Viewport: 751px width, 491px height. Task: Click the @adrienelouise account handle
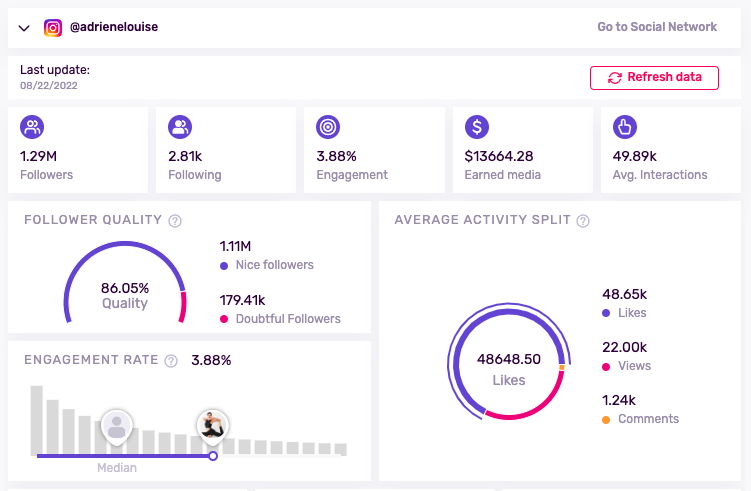(114, 28)
